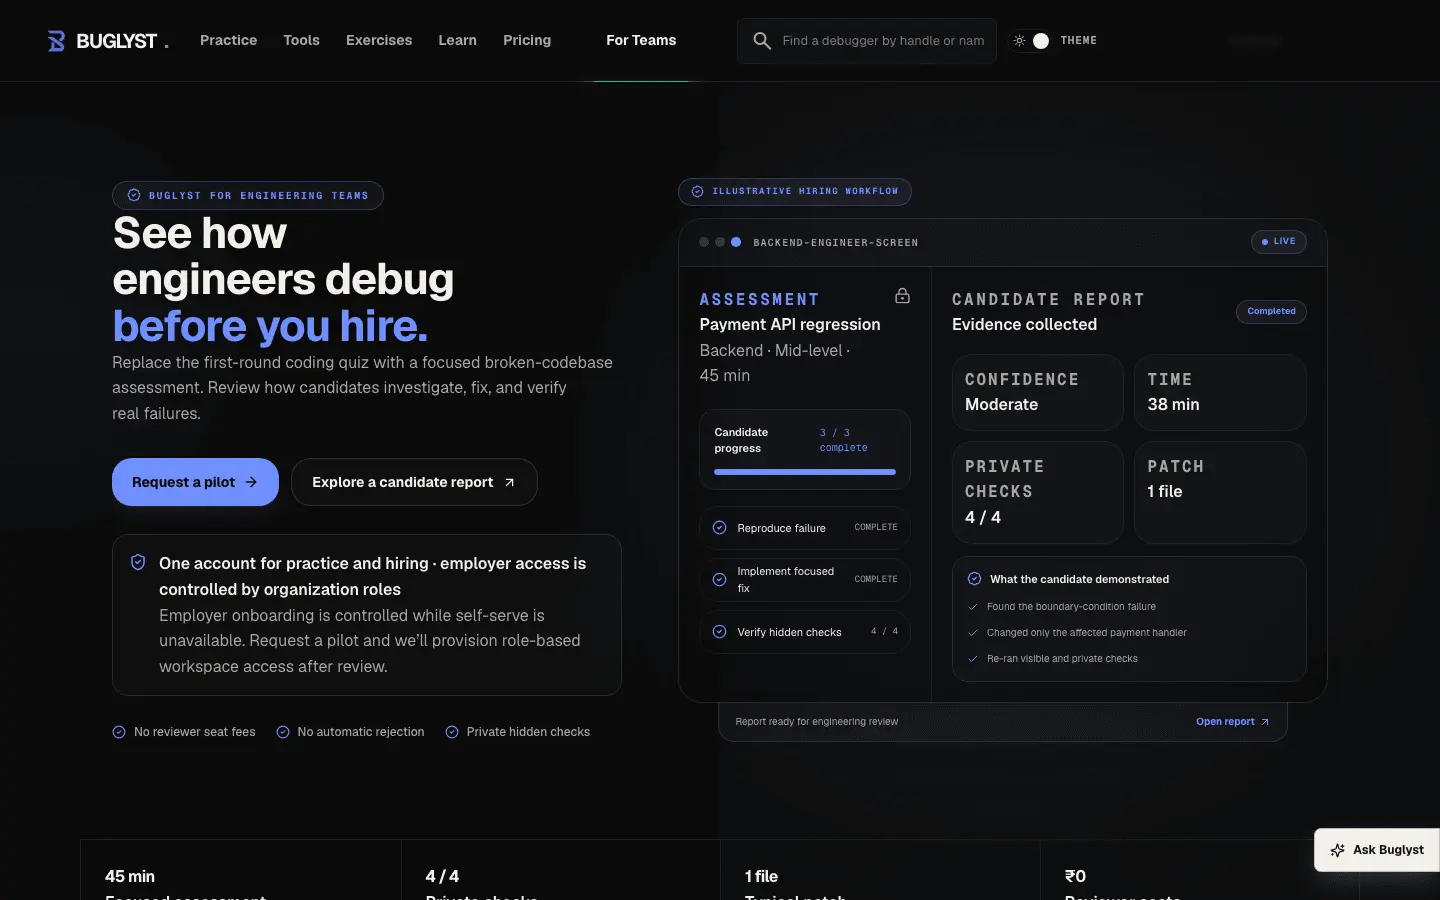This screenshot has width=1440, height=900.
Task: Click checkmark beside Changed only the affected payment handler
Action: point(972,632)
